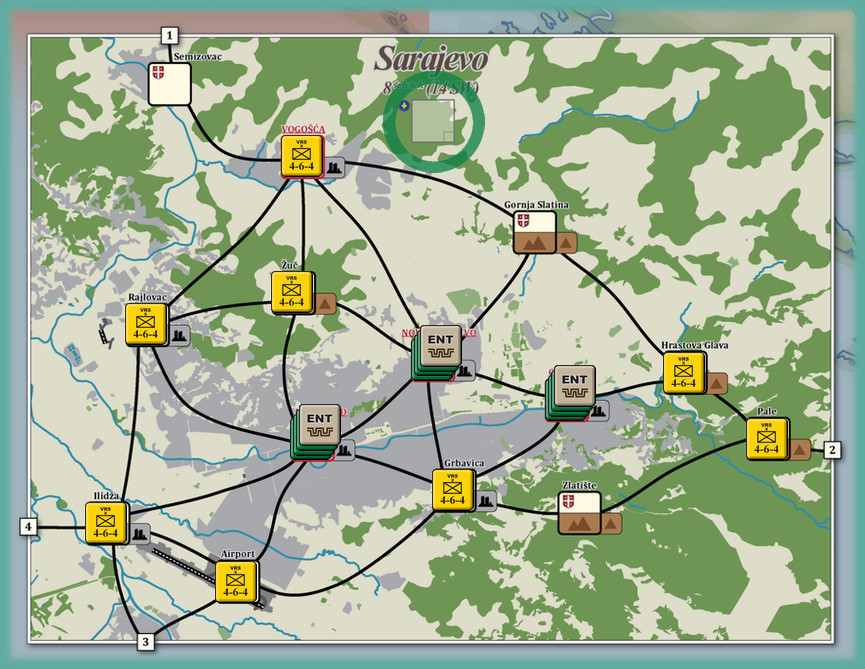Screen dimensions: 865x669
Task: Click the Hrastova Glava label
Action: pos(695,345)
